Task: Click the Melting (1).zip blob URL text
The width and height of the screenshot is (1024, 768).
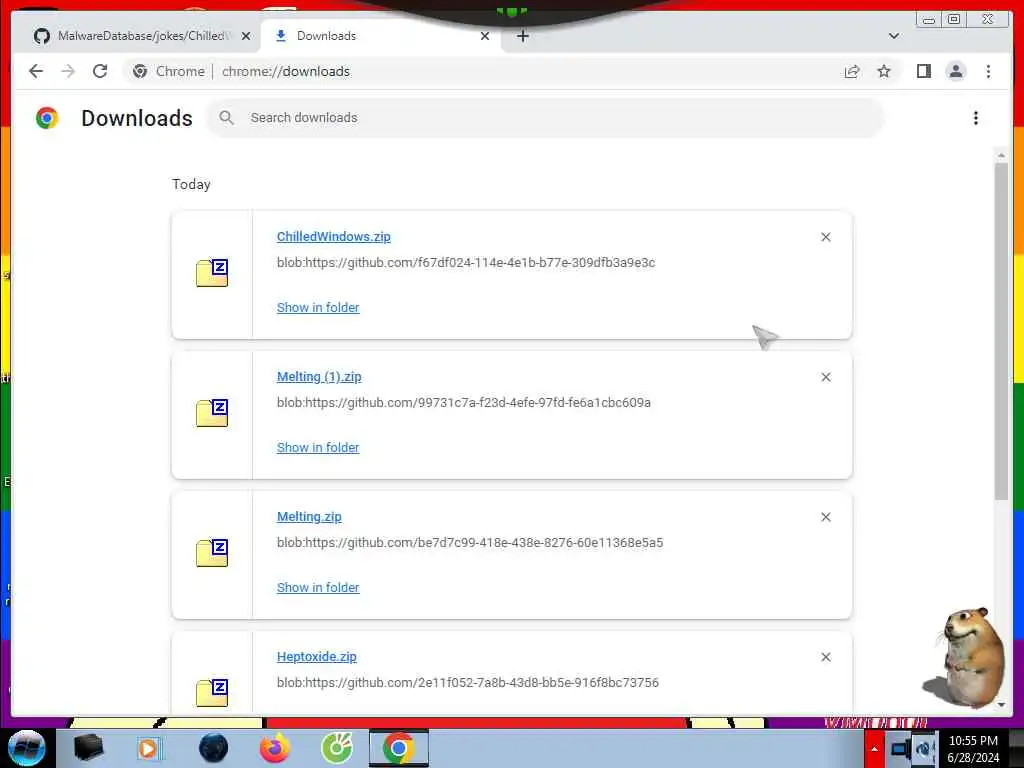Action: [x=464, y=402]
